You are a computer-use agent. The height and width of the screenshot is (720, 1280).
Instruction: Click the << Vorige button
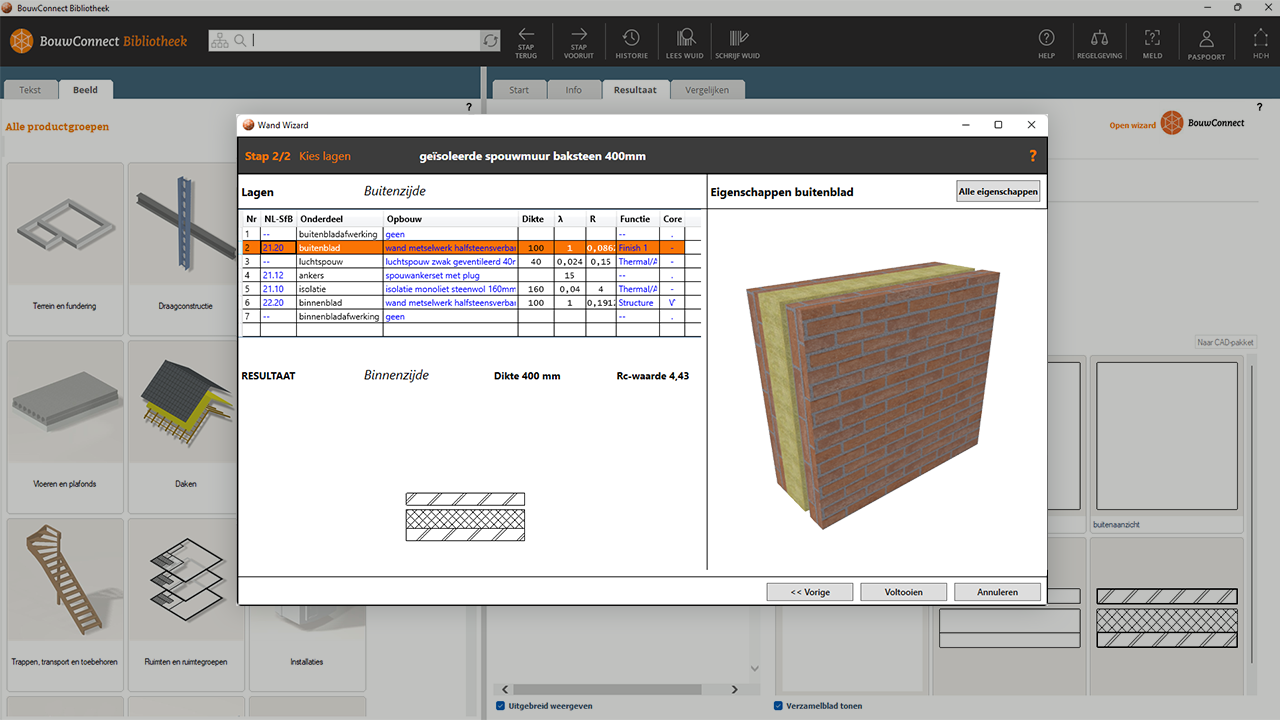coord(810,592)
